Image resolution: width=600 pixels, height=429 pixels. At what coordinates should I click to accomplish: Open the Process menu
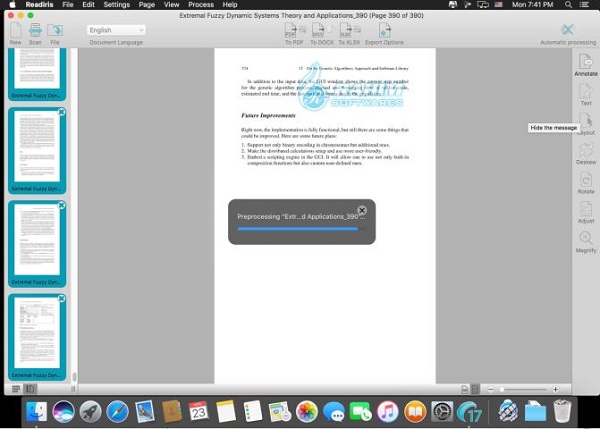pos(201,5)
